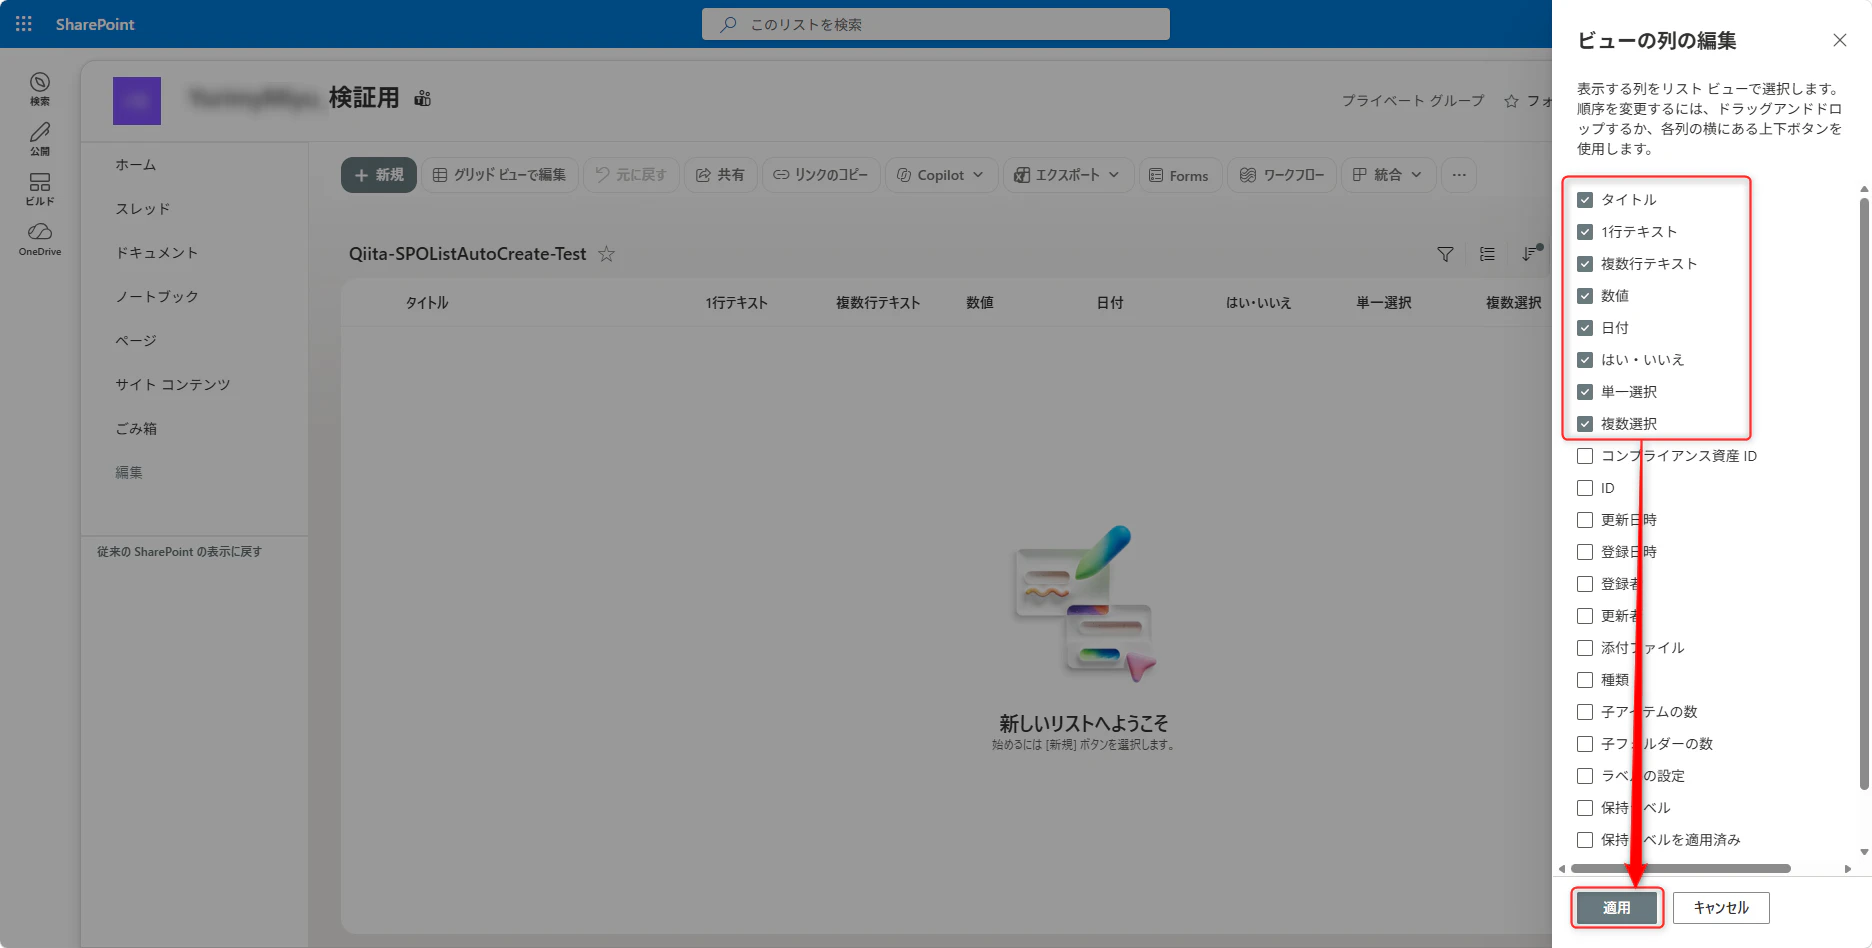Viewport: 1872px width, 948px height.
Task: Click the group-by list icon
Action: point(1488,254)
